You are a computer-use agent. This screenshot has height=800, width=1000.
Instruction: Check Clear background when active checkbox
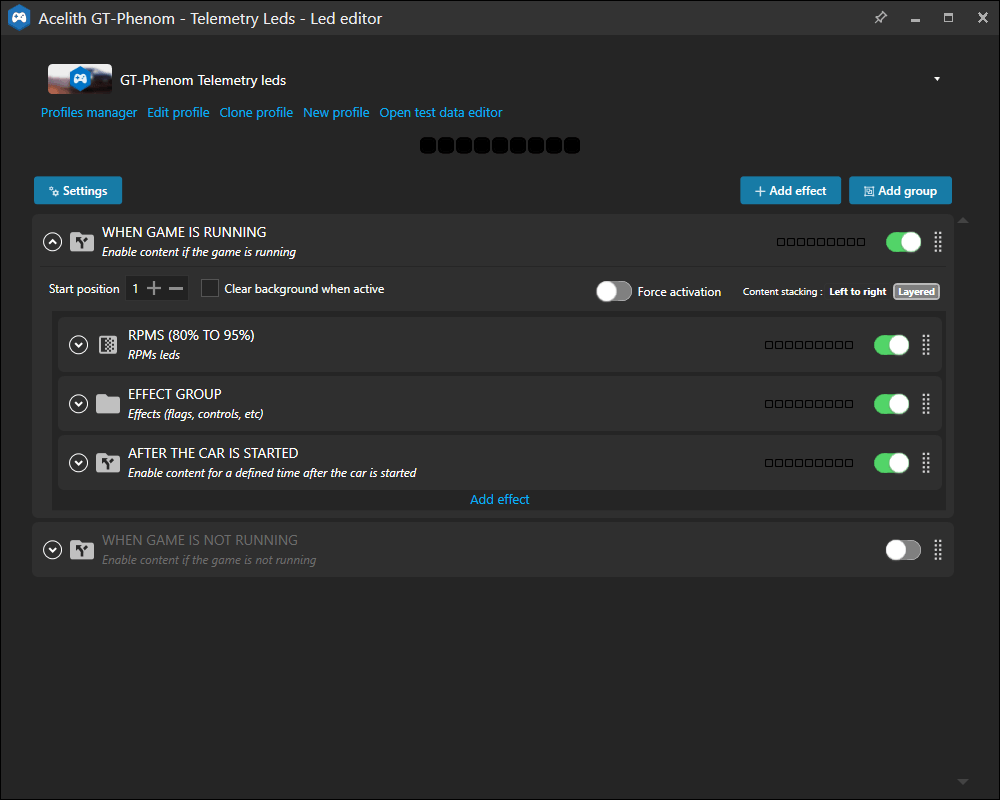[210, 289]
